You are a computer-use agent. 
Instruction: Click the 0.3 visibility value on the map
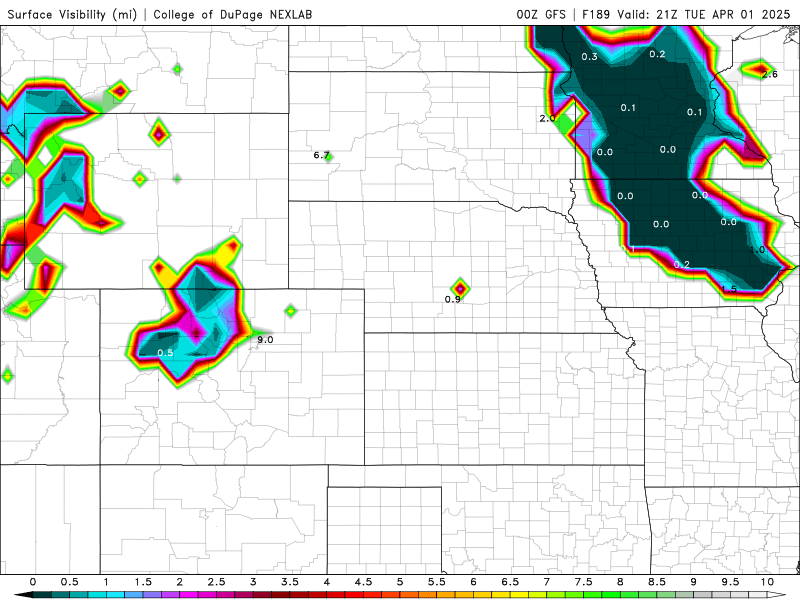point(589,57)
